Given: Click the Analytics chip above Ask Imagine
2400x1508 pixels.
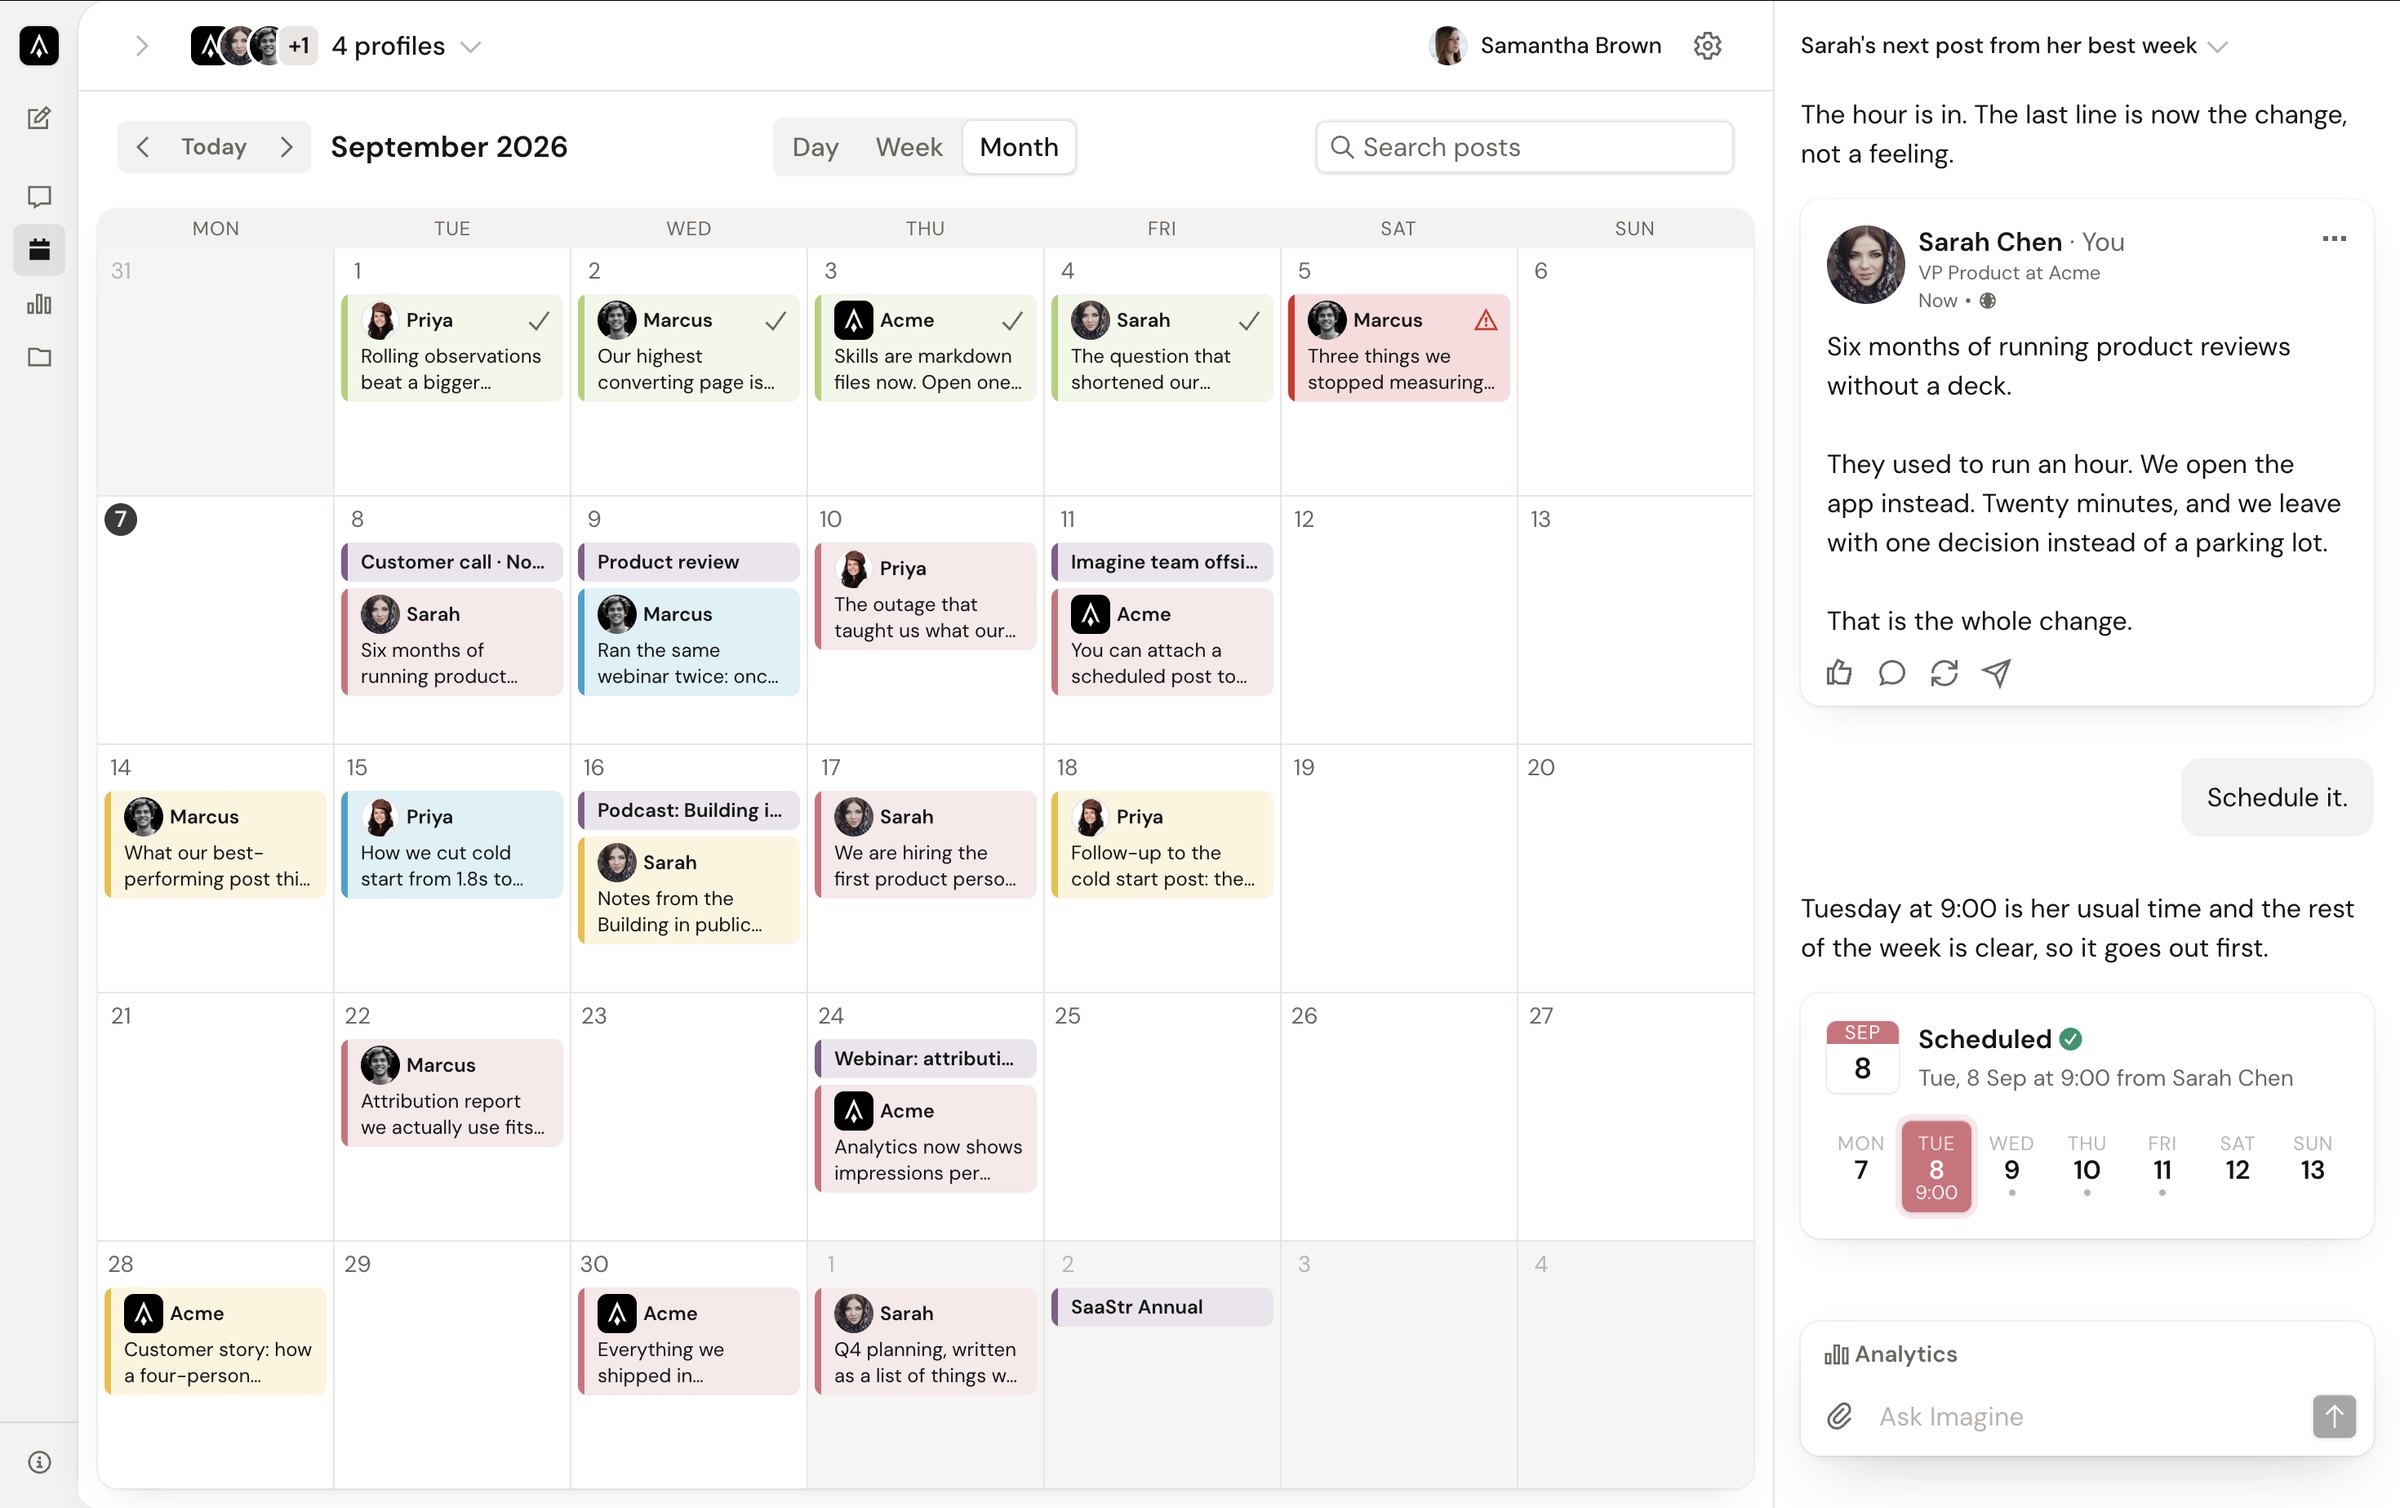Looking at the screenshot, I should pyautogui.click(x=1891, y=1354).
